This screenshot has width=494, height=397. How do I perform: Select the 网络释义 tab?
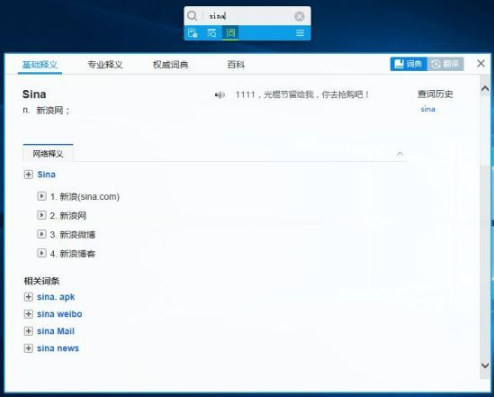click(48, 154)
